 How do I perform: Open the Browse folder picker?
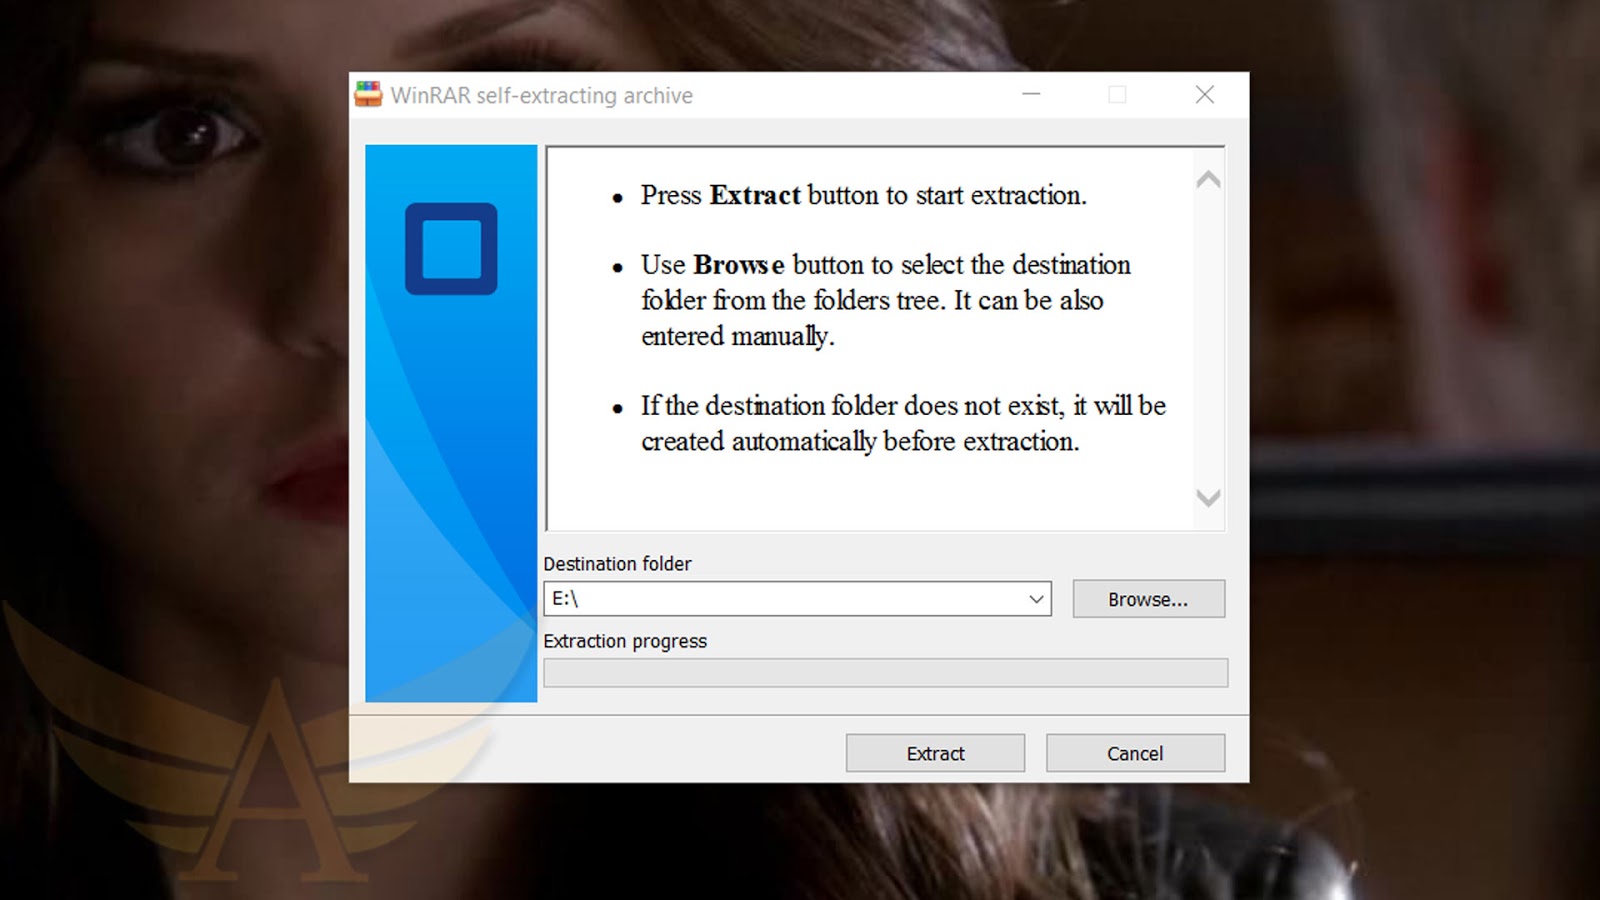coord(1148,599)
